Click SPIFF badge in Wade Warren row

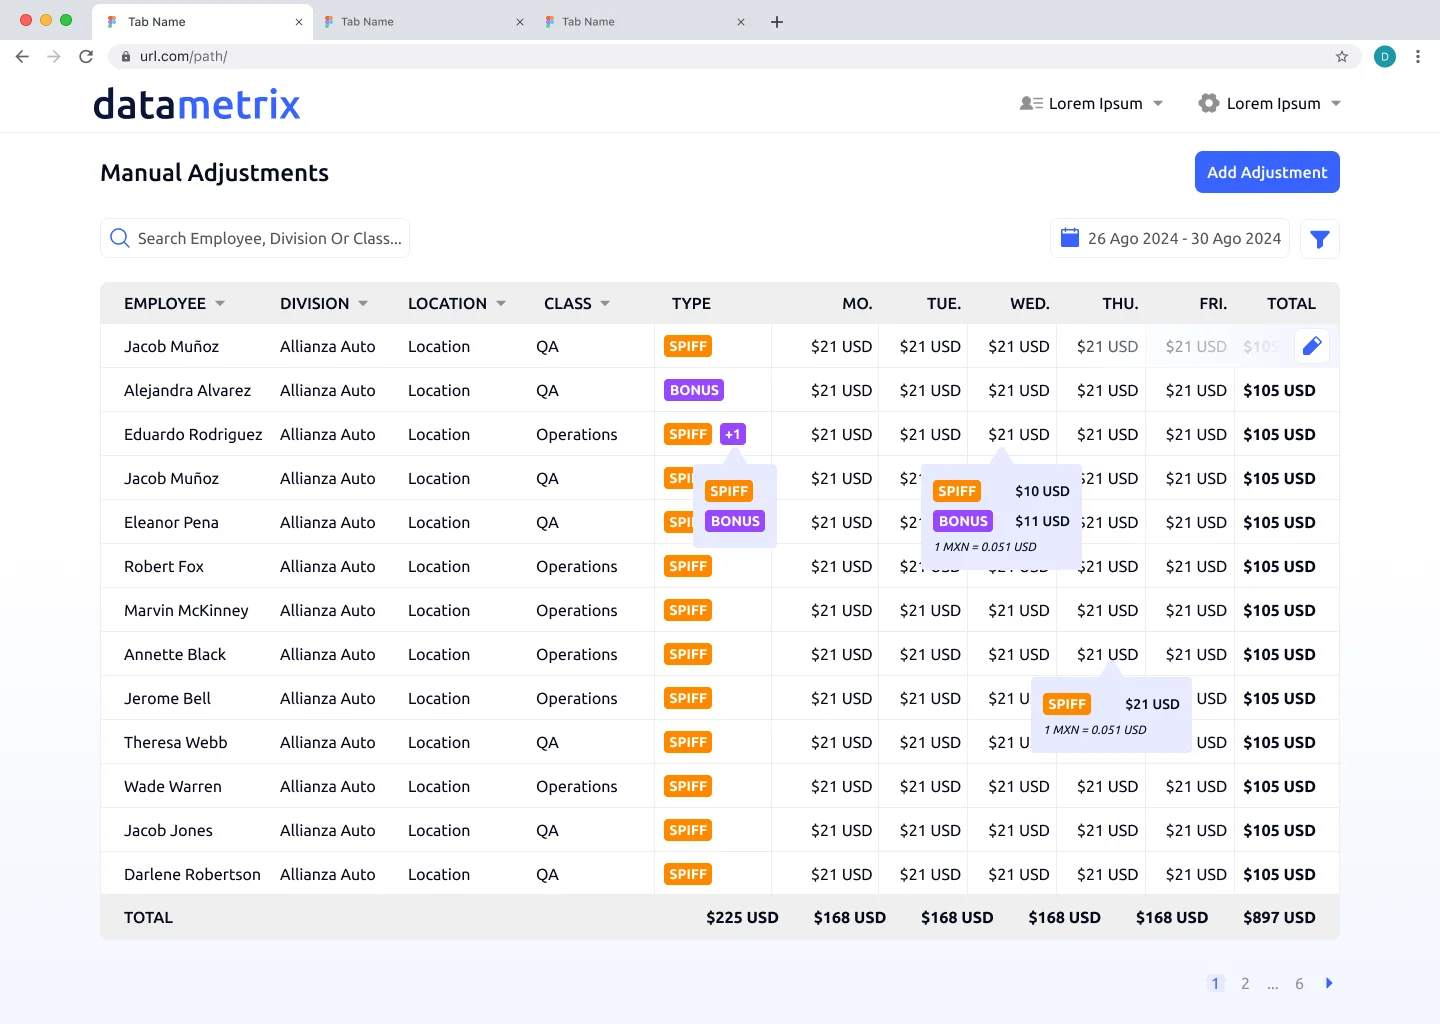pyautogui.click(x=688, y=786)
